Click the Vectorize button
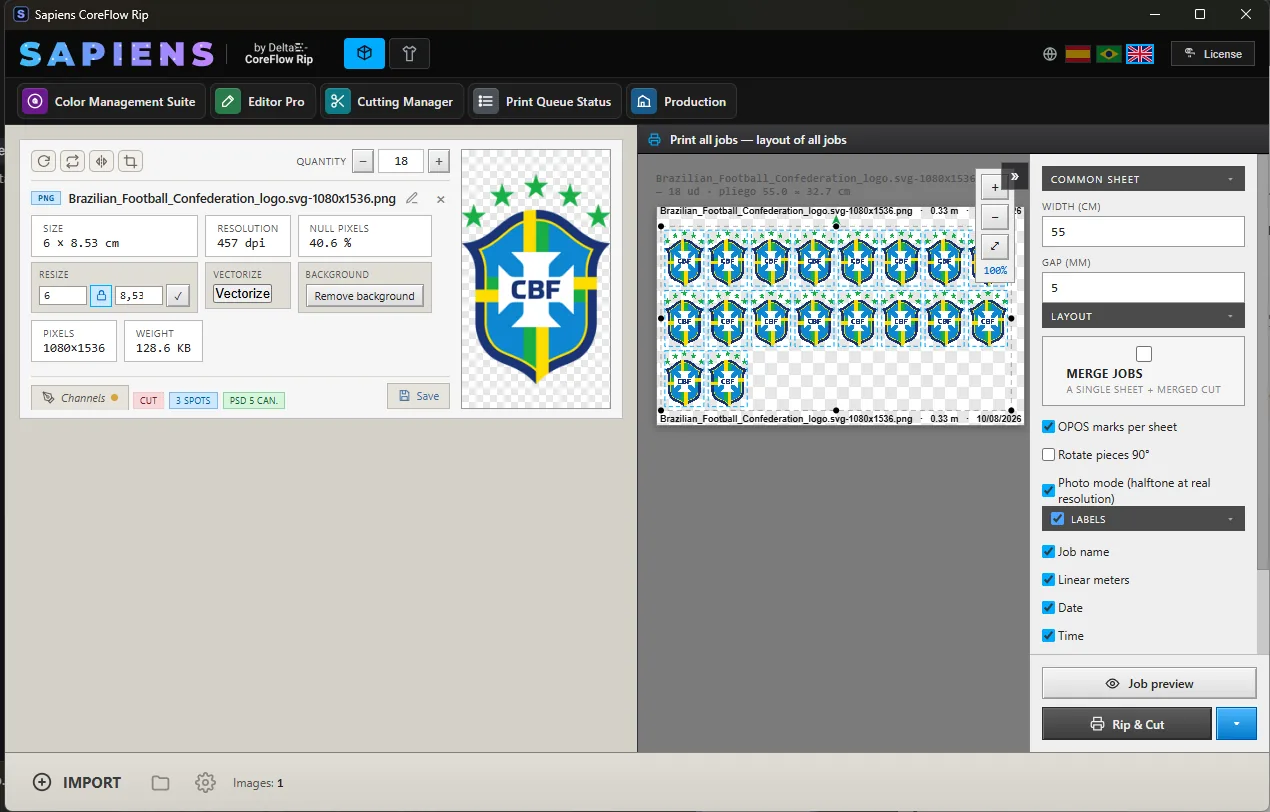Screen dimensions: 1270x812 pos(243,294)
